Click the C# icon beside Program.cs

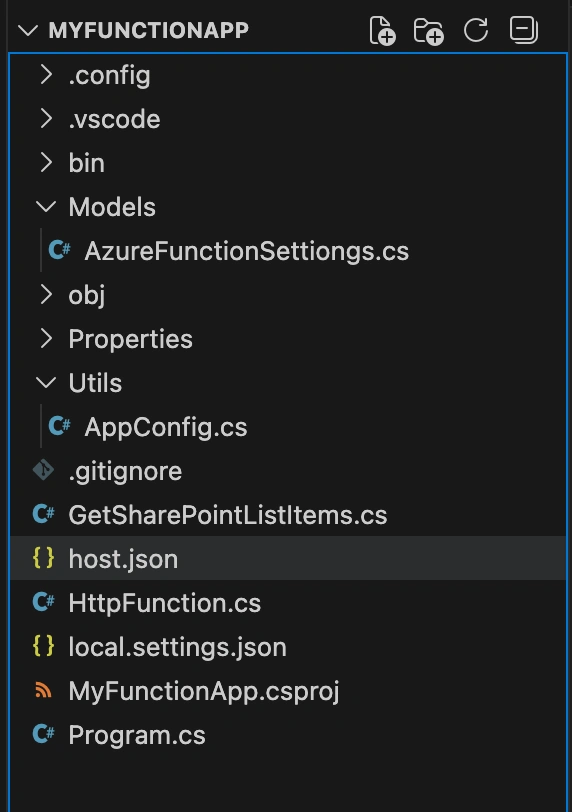(x=43, y=734)
